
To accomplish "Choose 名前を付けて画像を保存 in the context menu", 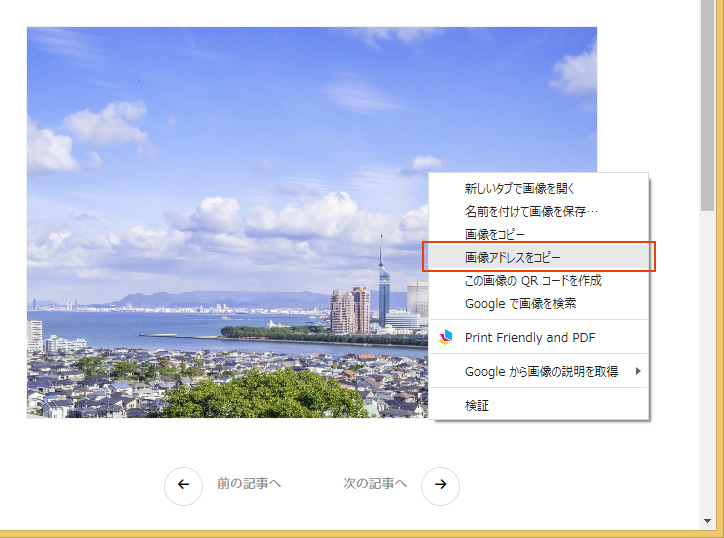I will coord(531,211).
